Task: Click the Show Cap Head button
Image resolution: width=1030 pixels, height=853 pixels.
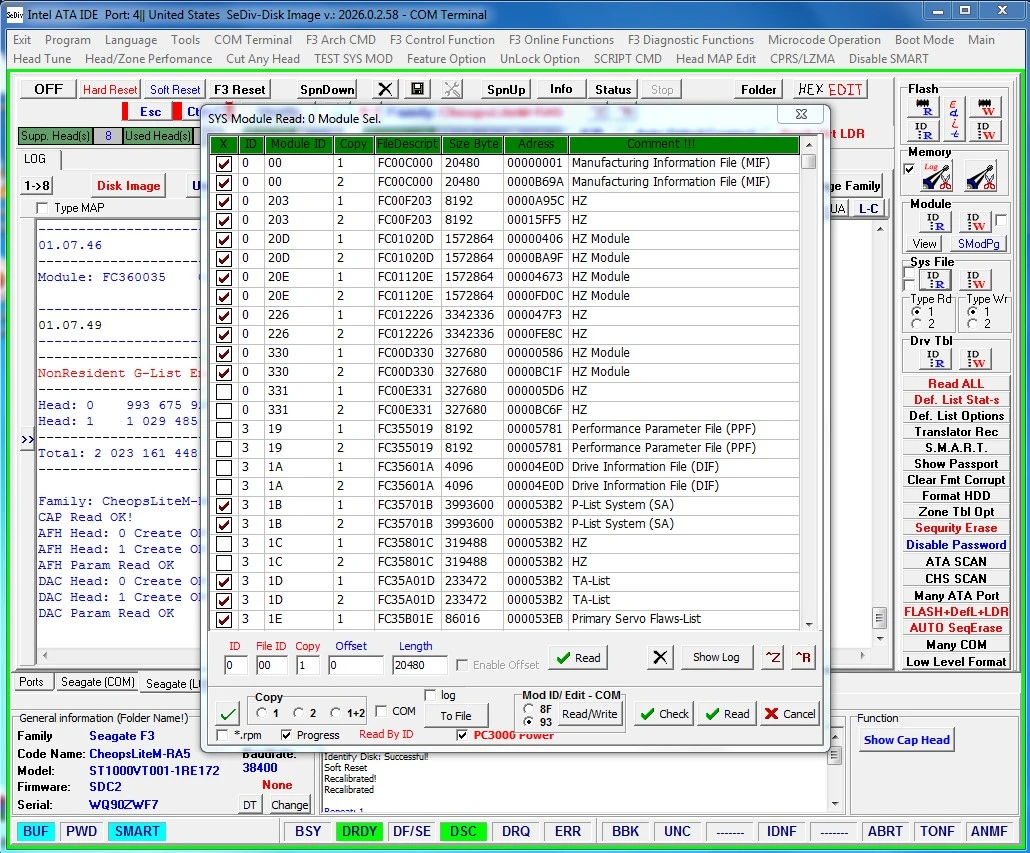Action: pos(906,740)
